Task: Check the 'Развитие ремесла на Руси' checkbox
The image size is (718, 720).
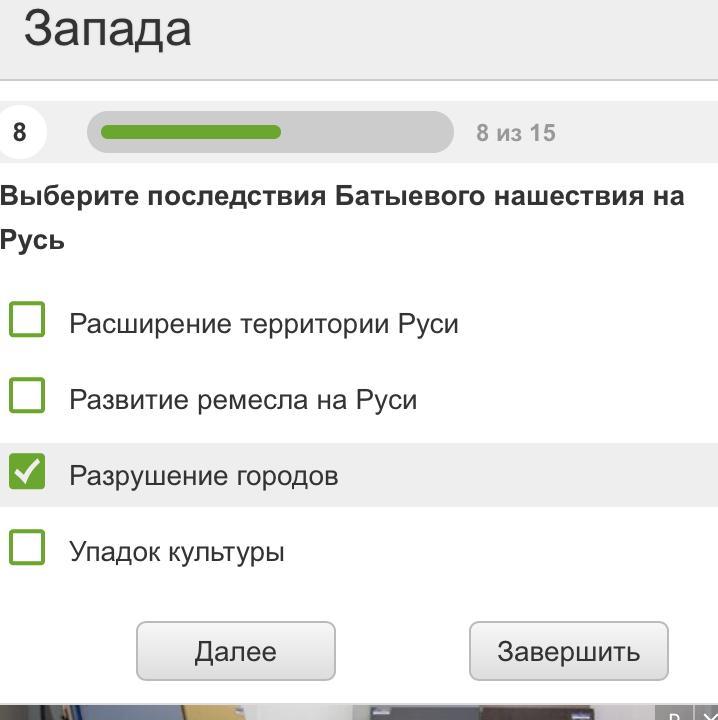Action: 27,395
